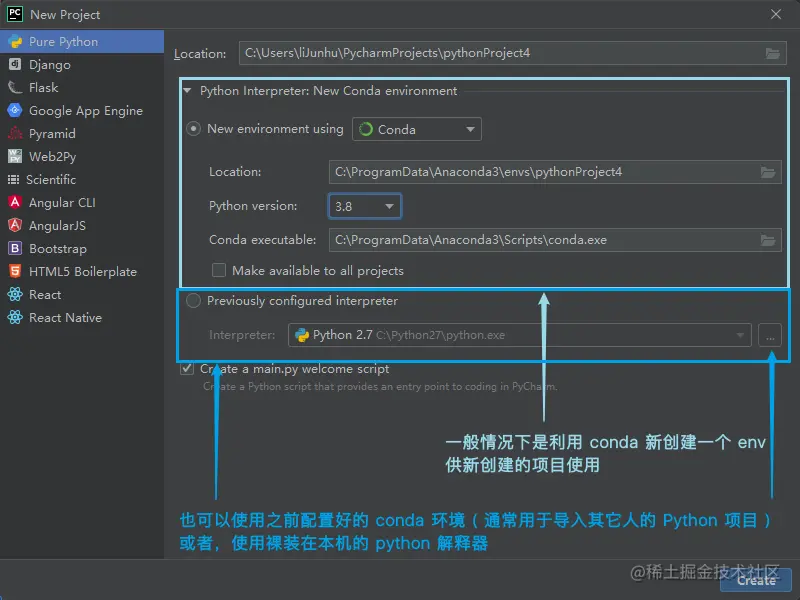Viewport: 800px width, 600px height.
Task: Select Previously configured interpreter radio button
Action: coord(193,301)
